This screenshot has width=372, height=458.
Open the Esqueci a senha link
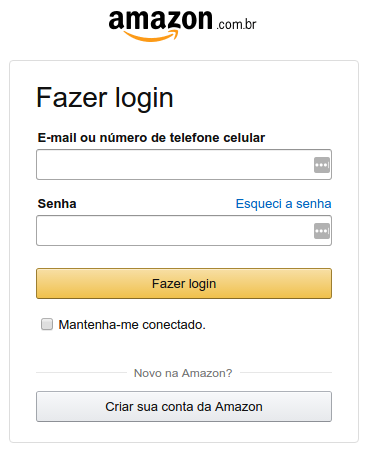[x=283, y=204]
